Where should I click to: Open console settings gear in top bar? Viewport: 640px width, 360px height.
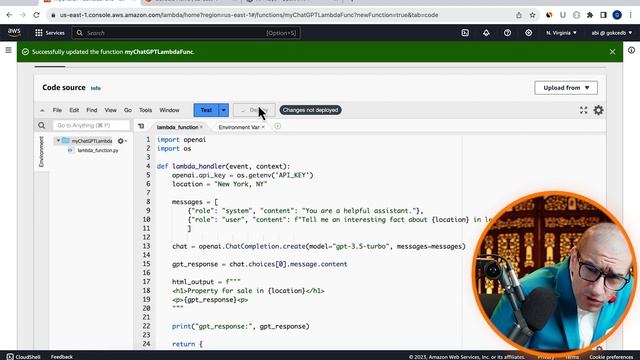point(529,33)
